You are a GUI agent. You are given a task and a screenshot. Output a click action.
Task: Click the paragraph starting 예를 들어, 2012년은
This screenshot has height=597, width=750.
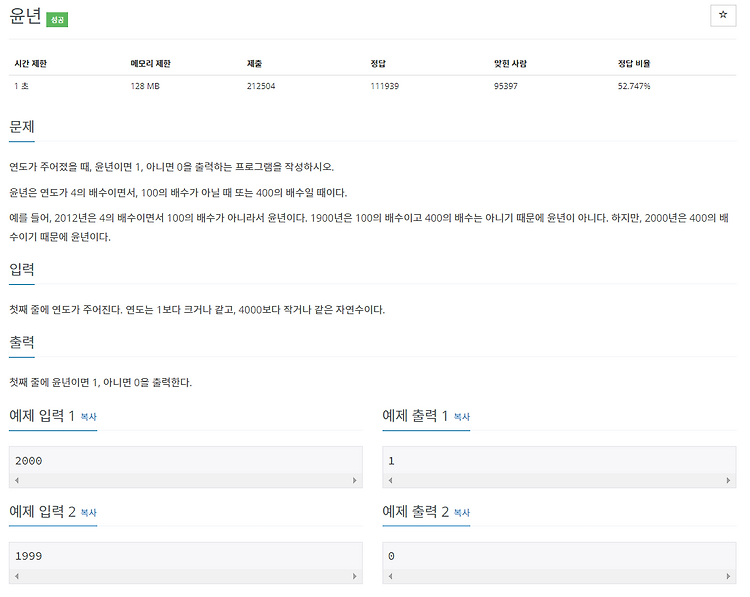(x=369, y=227)
